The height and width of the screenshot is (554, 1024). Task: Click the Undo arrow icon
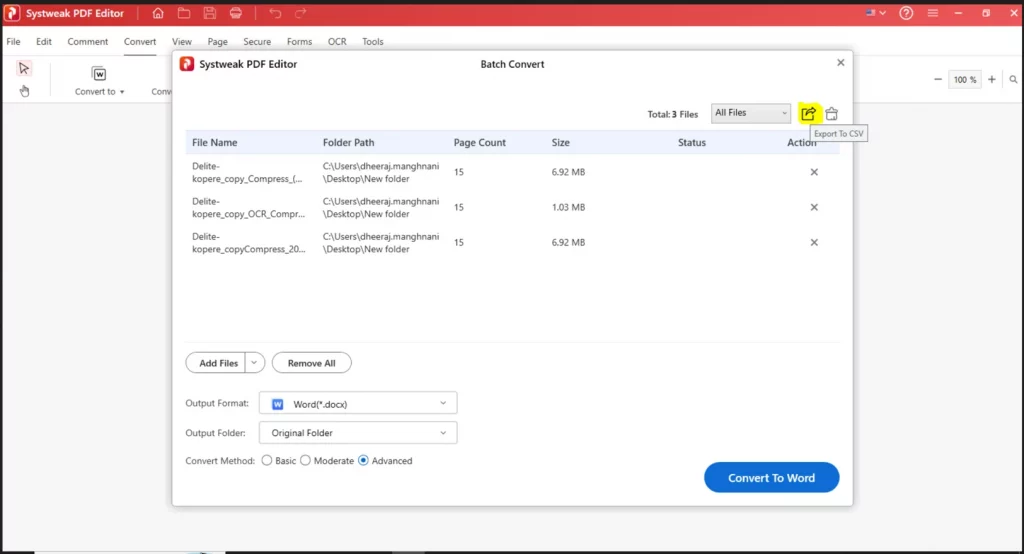(275, 13)
